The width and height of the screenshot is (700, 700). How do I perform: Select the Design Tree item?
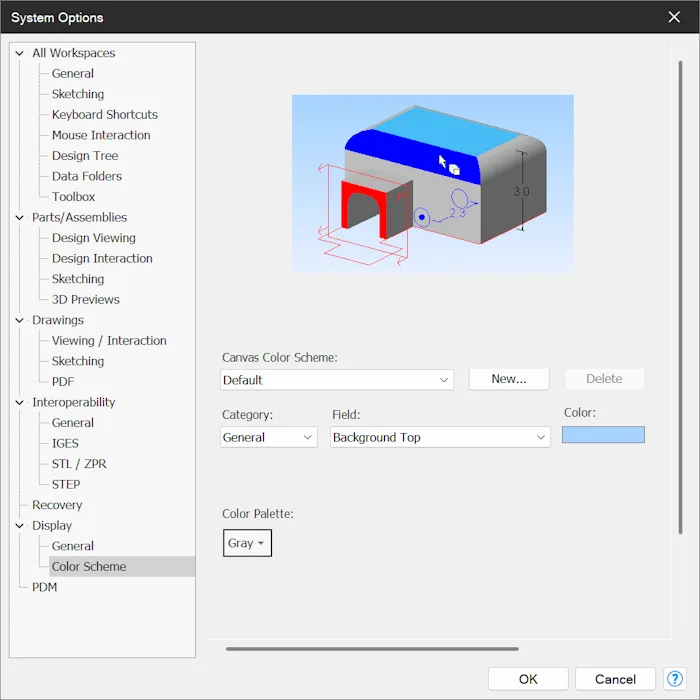85,155
